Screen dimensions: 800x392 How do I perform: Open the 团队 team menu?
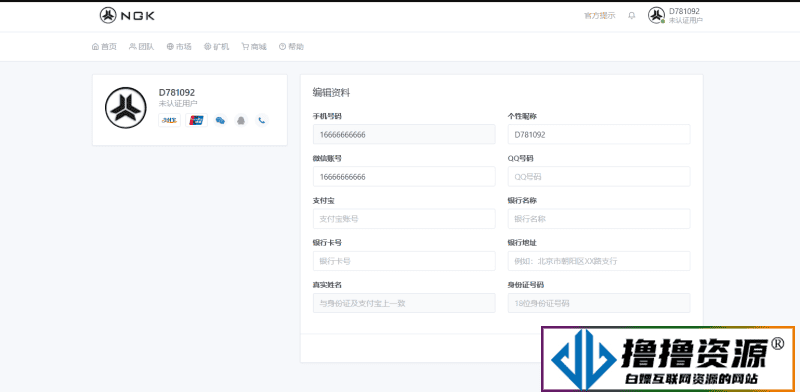[x=141, y=46]
